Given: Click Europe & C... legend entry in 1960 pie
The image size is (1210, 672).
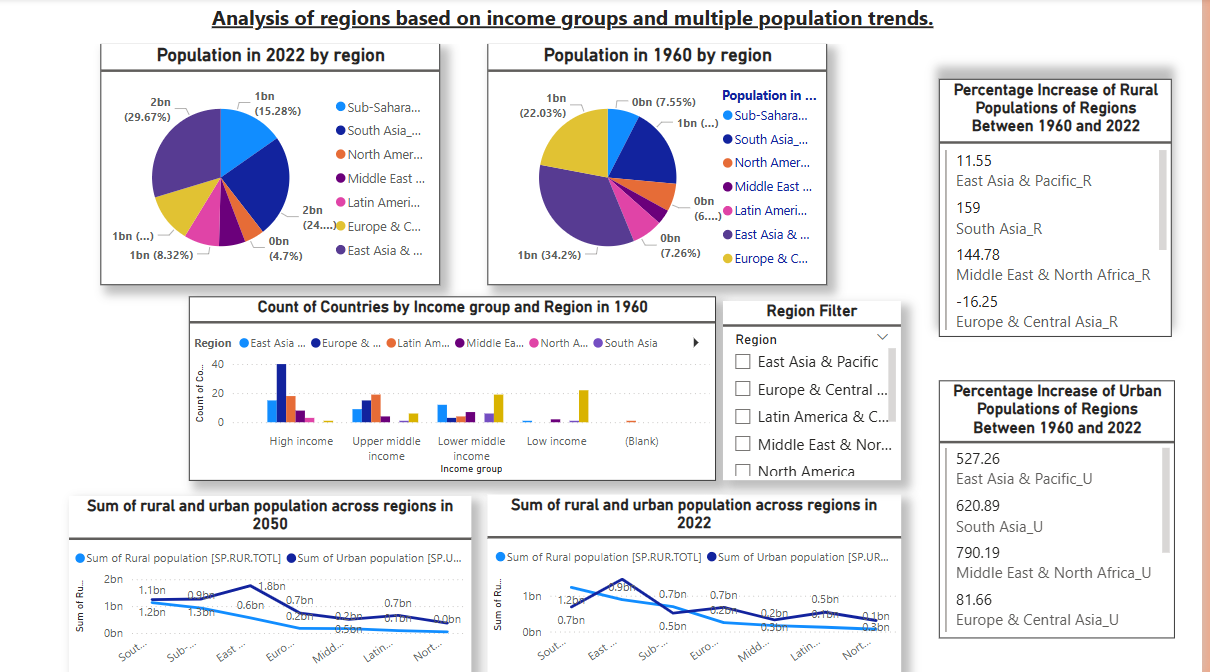Looking at the screenshot, I should coord(765,259).
